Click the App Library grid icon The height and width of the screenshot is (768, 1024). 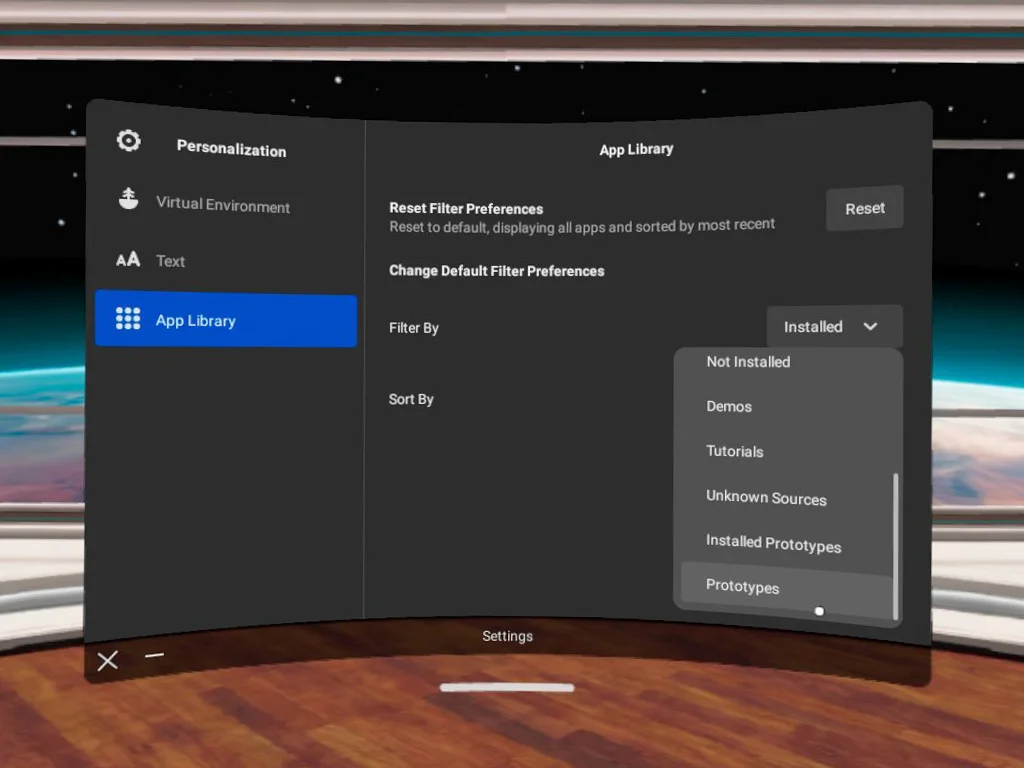128,319
